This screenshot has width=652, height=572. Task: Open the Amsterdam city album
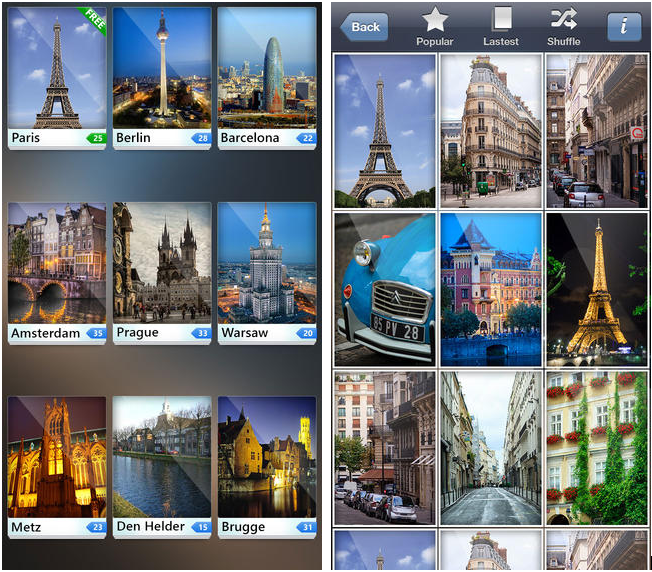[57, 273]
